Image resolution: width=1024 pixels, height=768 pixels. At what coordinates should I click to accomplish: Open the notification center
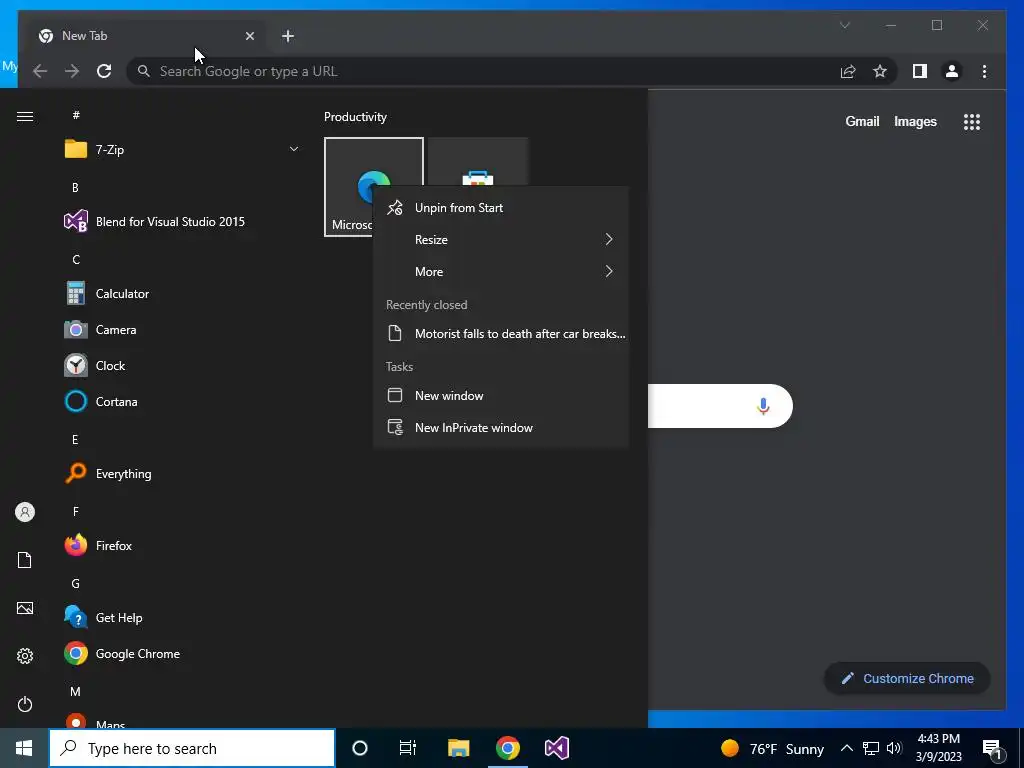point(992,748)
